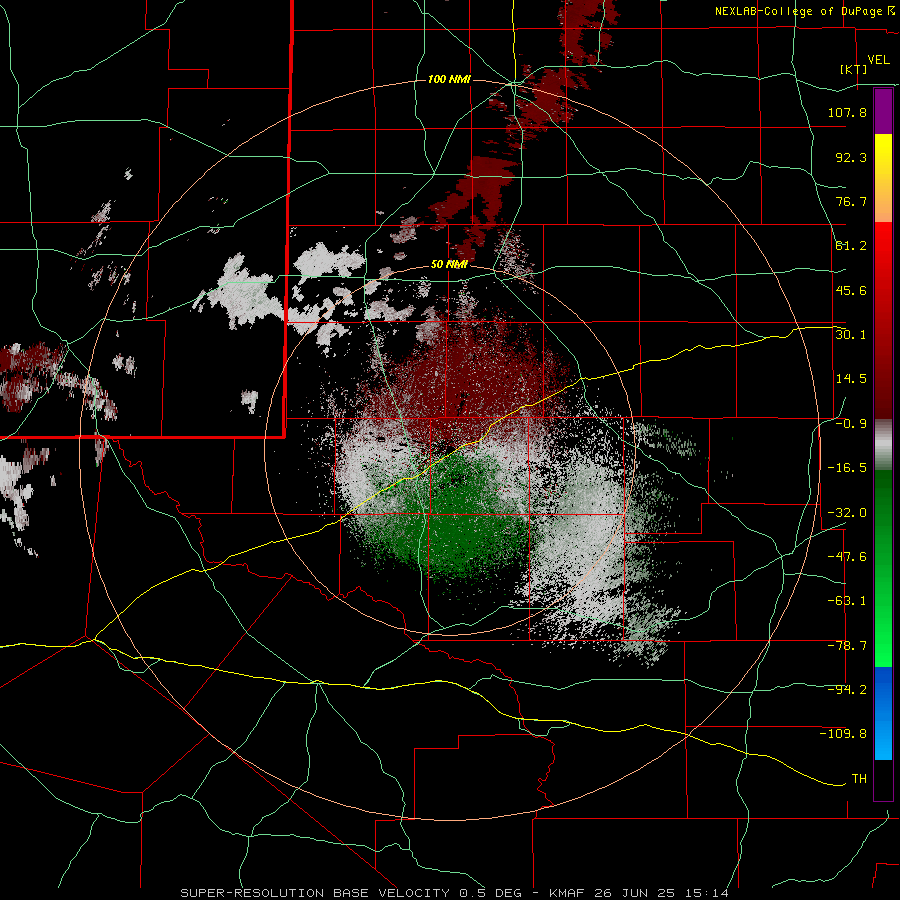This screenshot has width=900, height=900.
Task: Click the -78.7 velocity scale value
Action: [847, 646]
